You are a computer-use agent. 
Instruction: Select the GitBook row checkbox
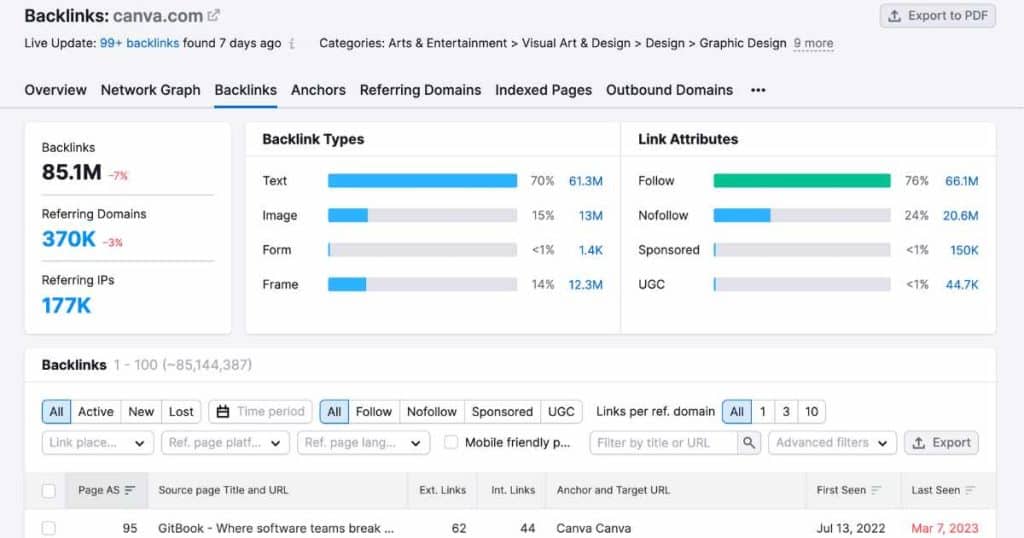[49, 528]
